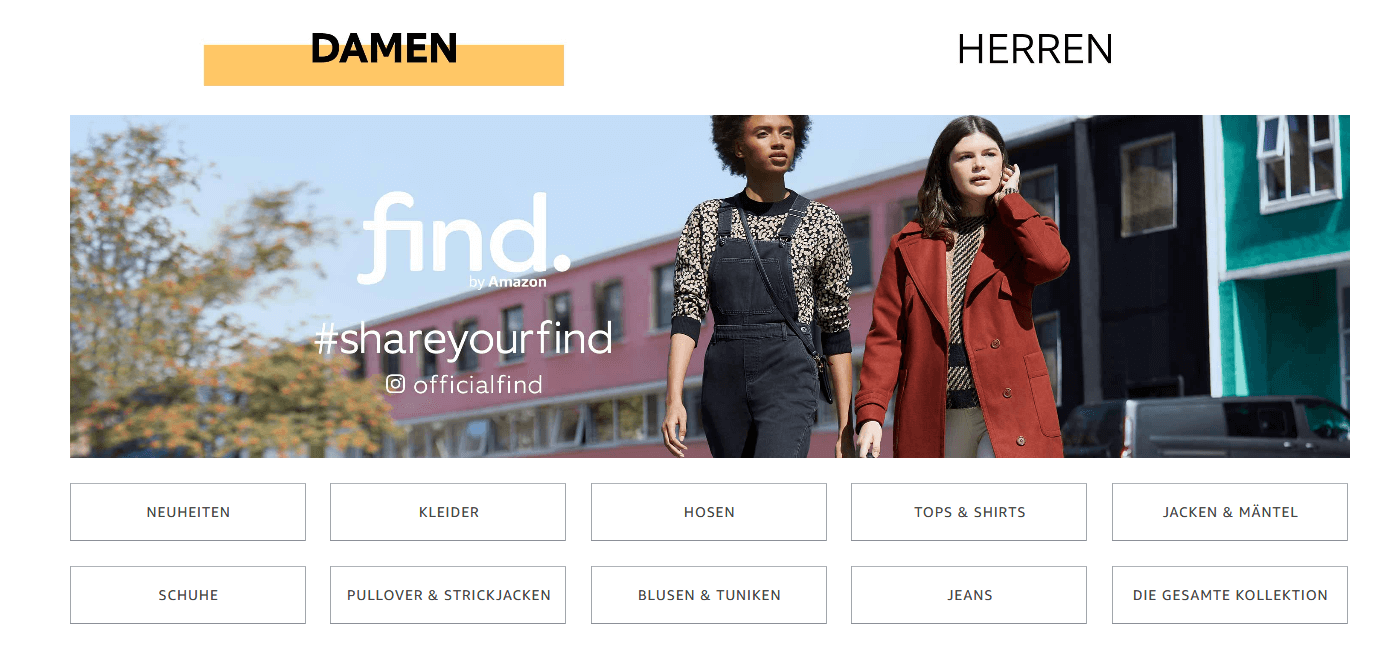Image resolution: width=1400 pixels, height=662 pixels.
Task: Select TOPS & SHIRTS category
Action: (969, 512)
